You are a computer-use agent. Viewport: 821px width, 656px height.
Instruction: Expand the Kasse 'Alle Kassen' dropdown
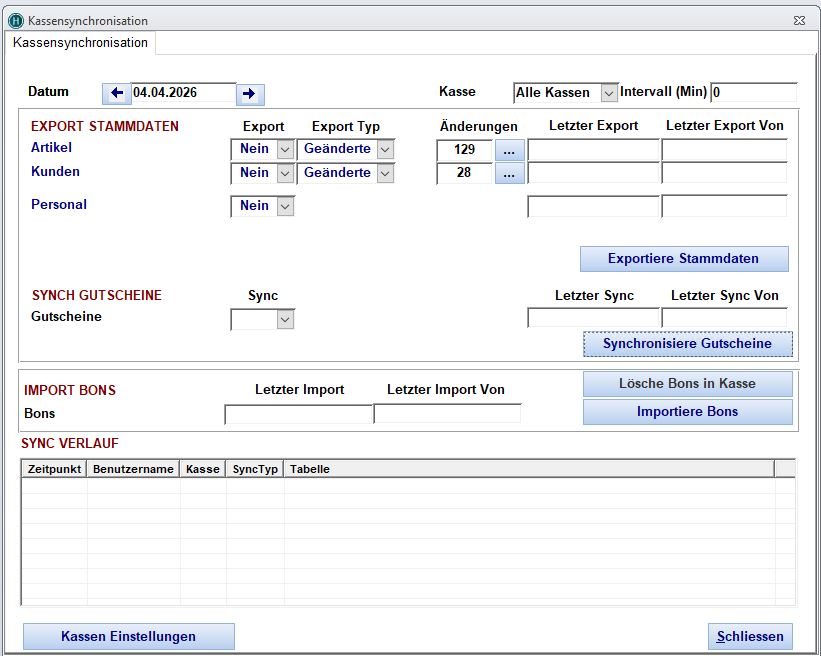(x=609, y=93)
